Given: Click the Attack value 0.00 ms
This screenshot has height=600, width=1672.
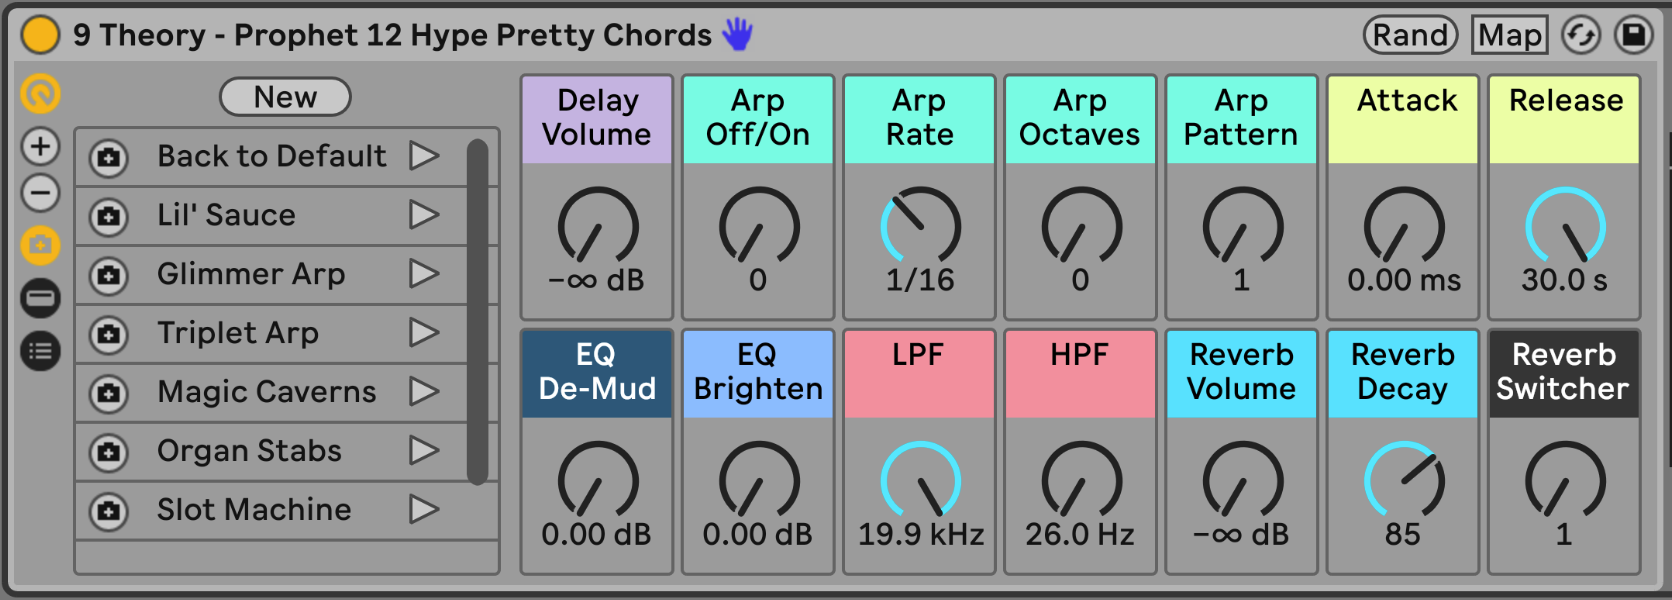Looking at the screenshot, I should click(1404, 280).
